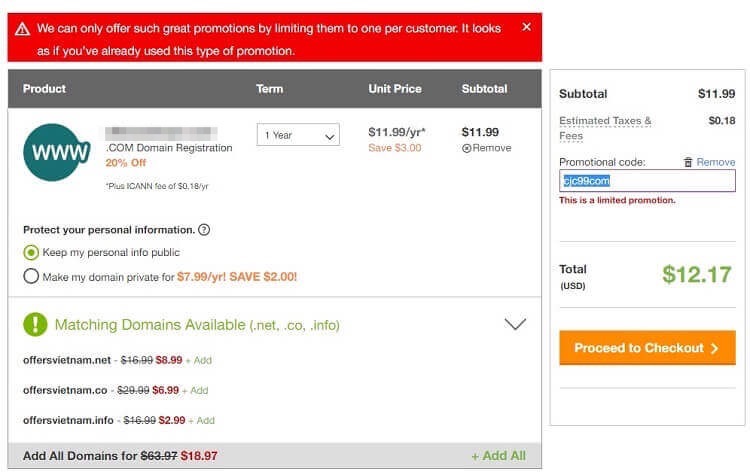The height and width of the screenshot is (472, 750).
Task: Click the warning triangle icon in alert
Action: (22, 29)
